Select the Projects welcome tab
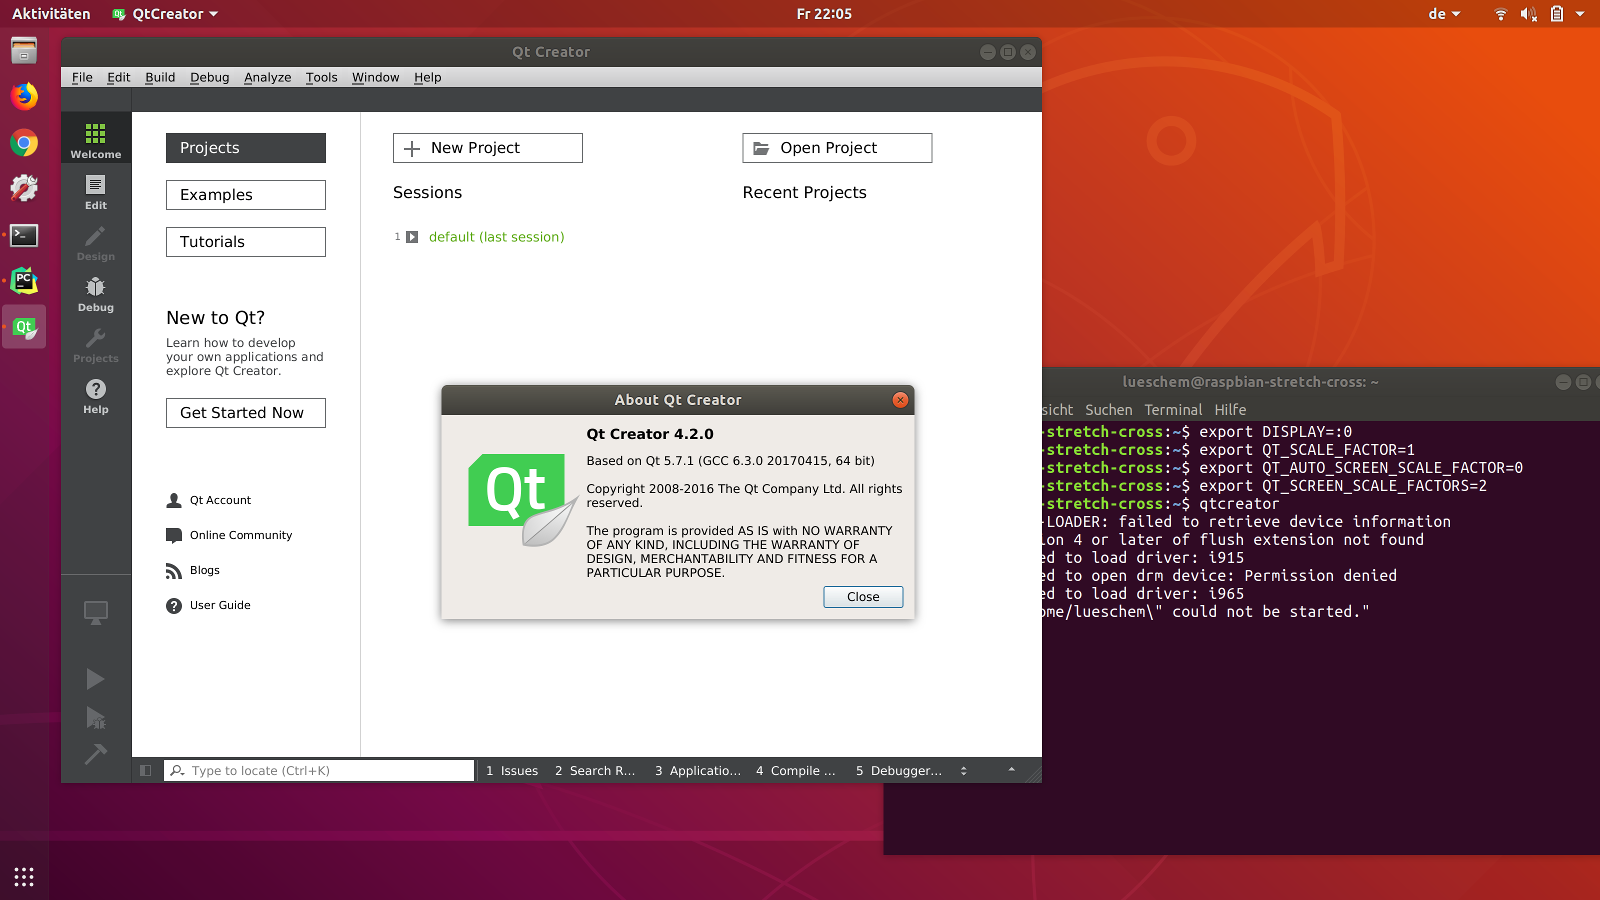 246,148
